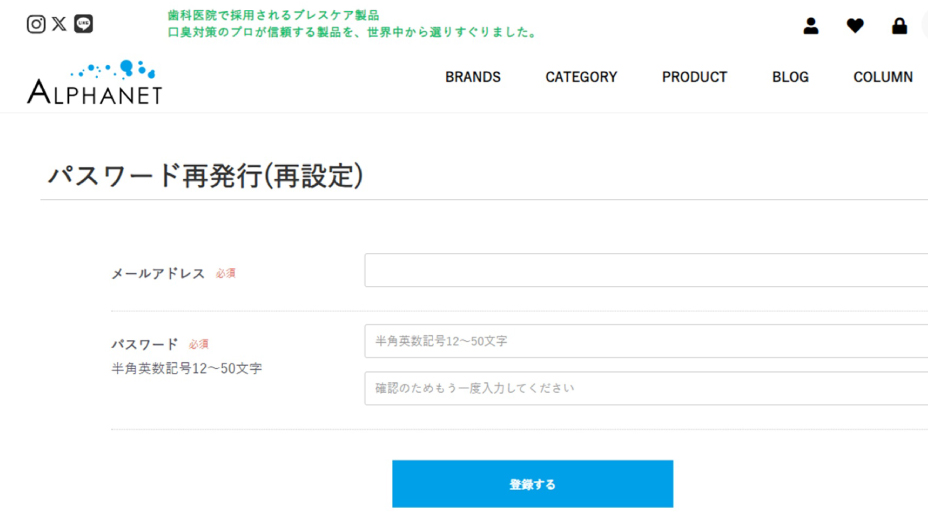This screenshot has height=522, width=928.
Task: Open the user account icon
Action: (811, 26)
